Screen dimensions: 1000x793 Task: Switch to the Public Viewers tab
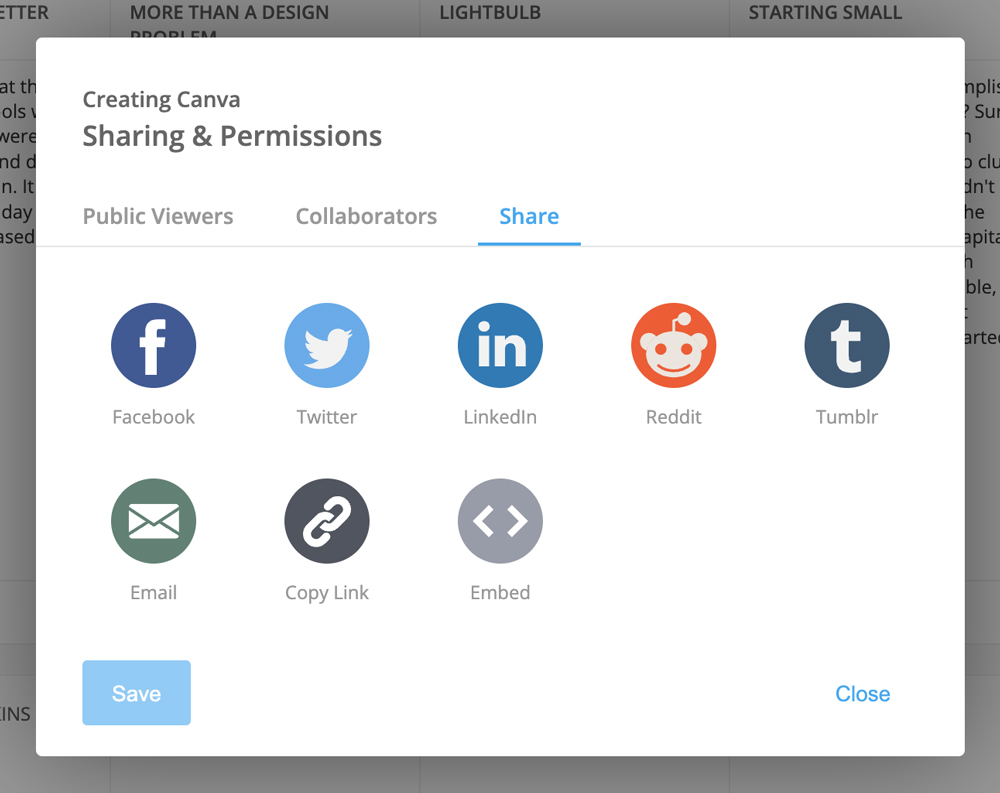(158, 216)
